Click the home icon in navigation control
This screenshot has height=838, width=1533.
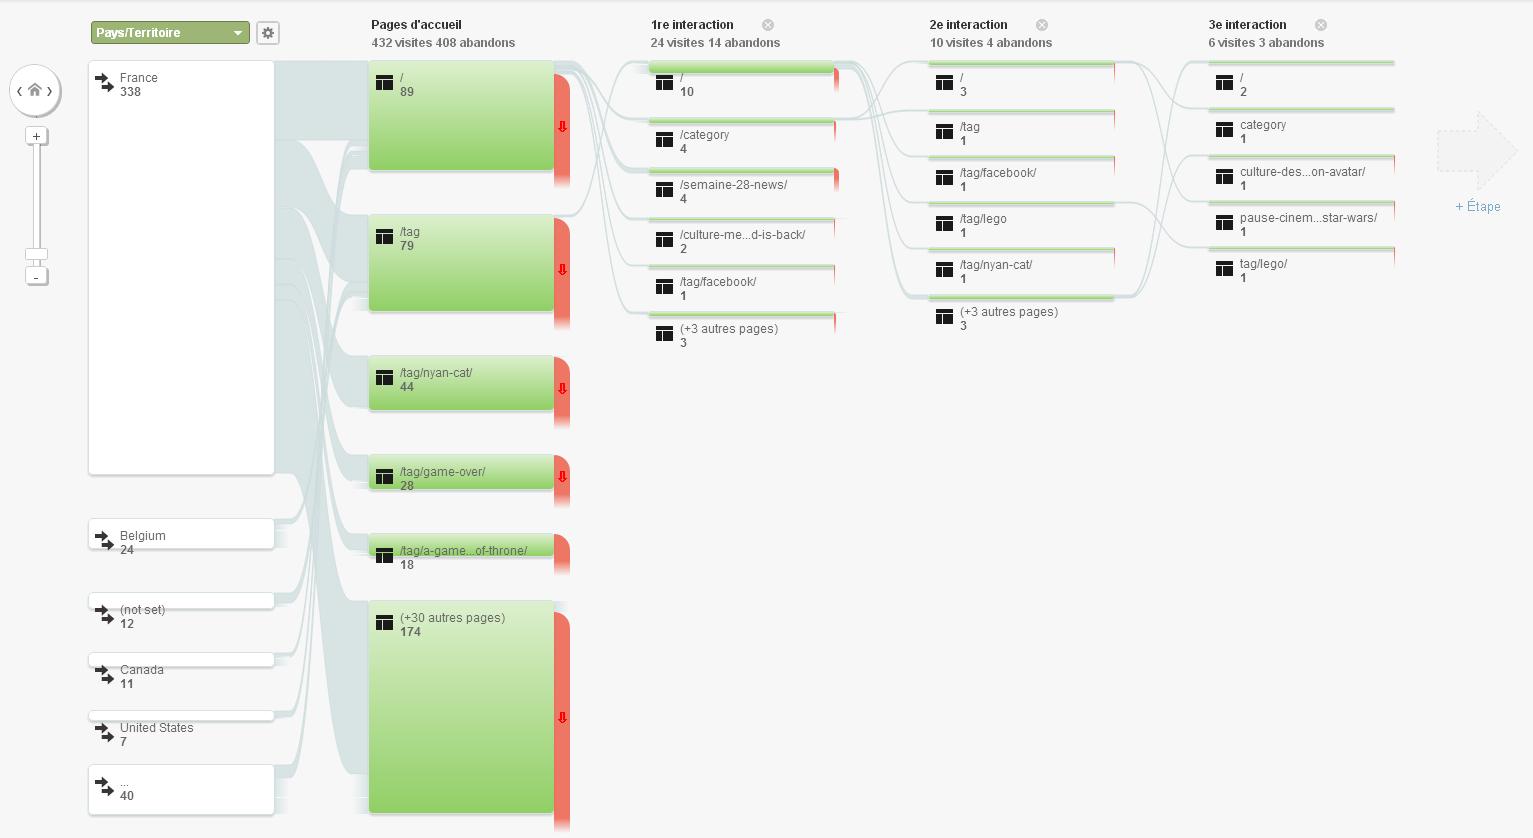pos(35,90)
